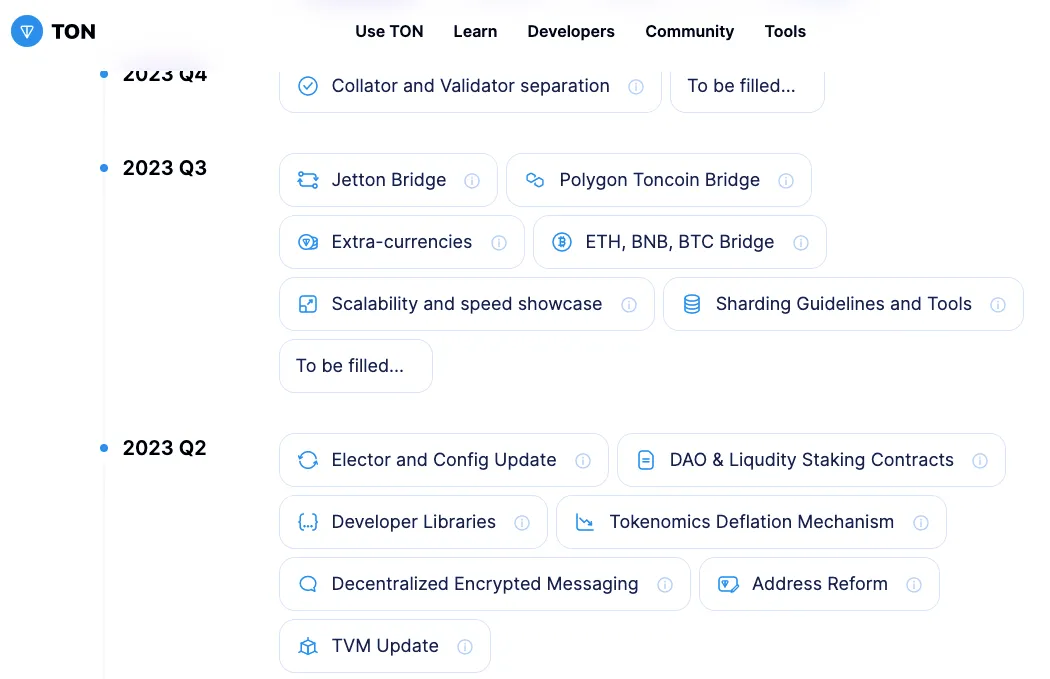This screenshot has height=679, width=1050.
Task: Click the Collator and Validator separation checkmark icon
Action: point(308,86)
